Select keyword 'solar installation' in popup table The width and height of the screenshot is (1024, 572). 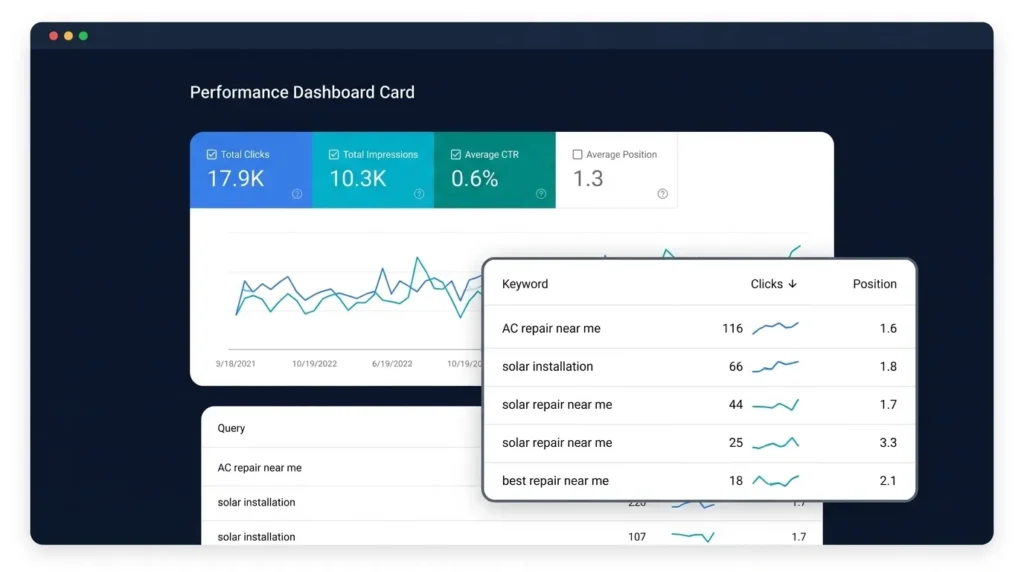tap(547, 366)
